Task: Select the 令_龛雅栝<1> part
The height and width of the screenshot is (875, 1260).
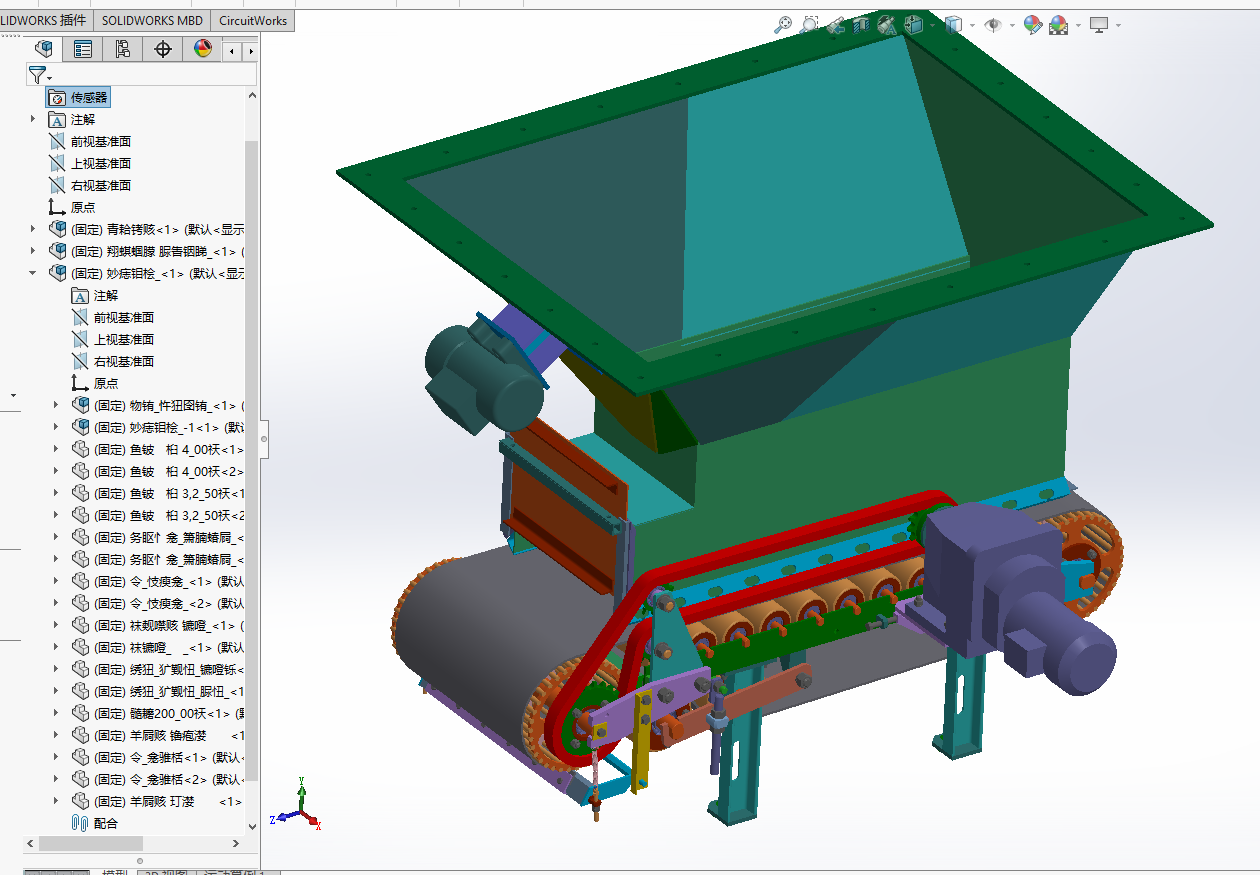Action: (159, 757)
